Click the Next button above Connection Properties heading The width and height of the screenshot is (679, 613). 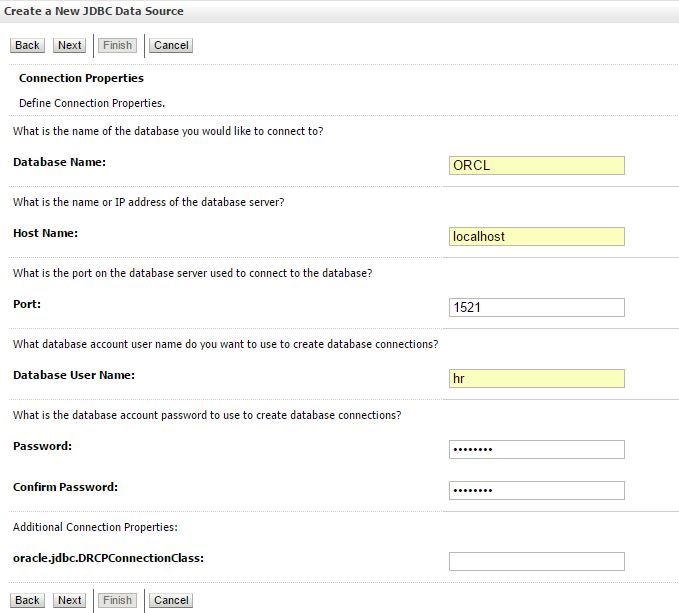click(69, 45)
